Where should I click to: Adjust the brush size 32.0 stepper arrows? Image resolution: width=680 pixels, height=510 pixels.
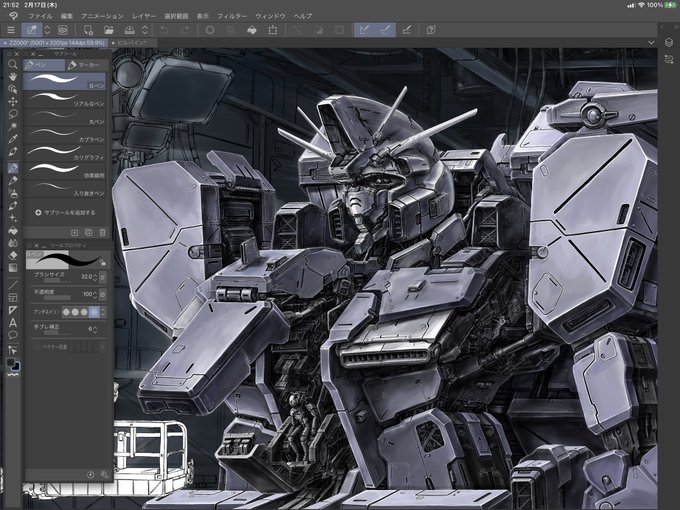coord(95,277)
